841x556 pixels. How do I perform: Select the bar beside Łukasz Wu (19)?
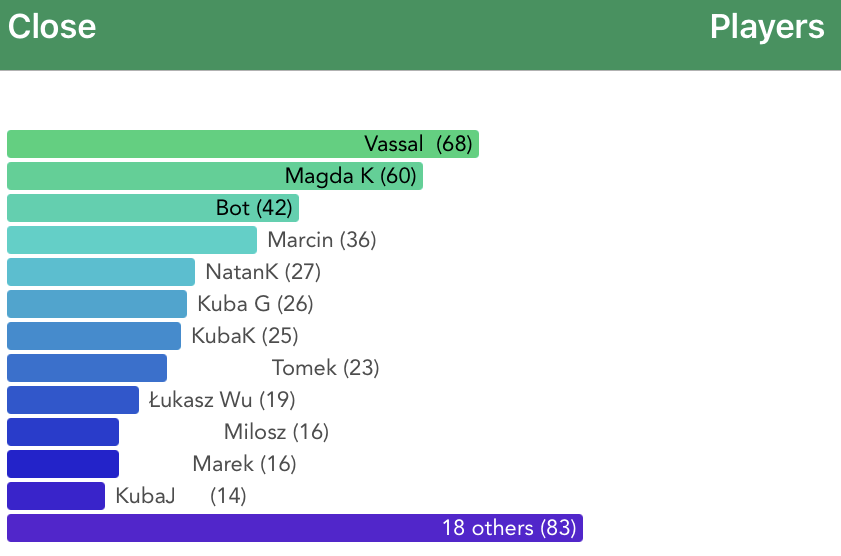click(73, 400)
